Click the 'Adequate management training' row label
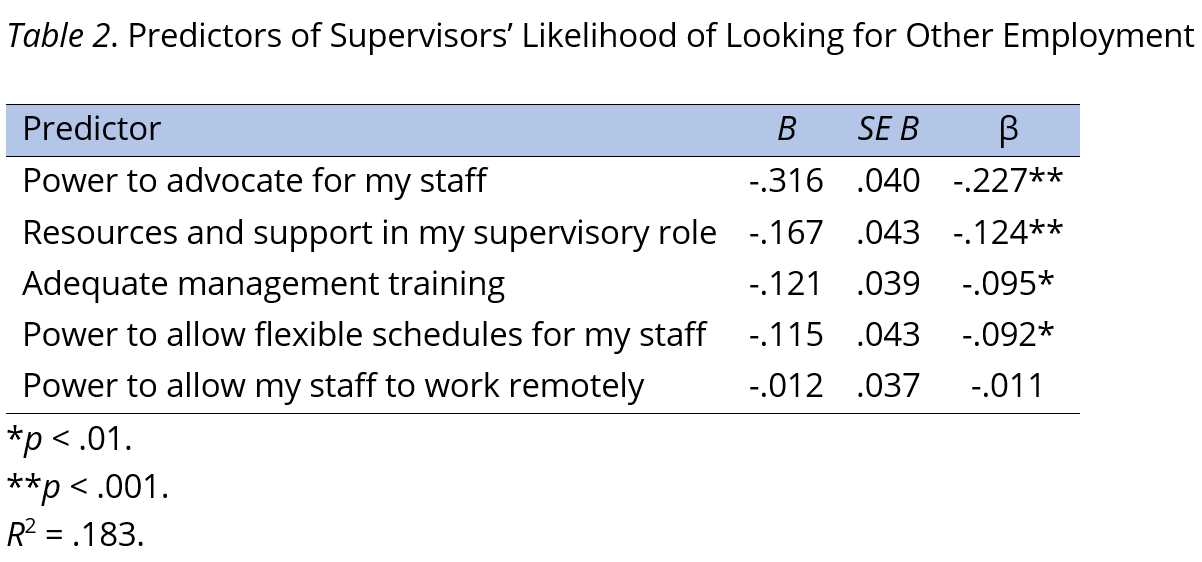The image size is (1202, 562). click(263, 284)
